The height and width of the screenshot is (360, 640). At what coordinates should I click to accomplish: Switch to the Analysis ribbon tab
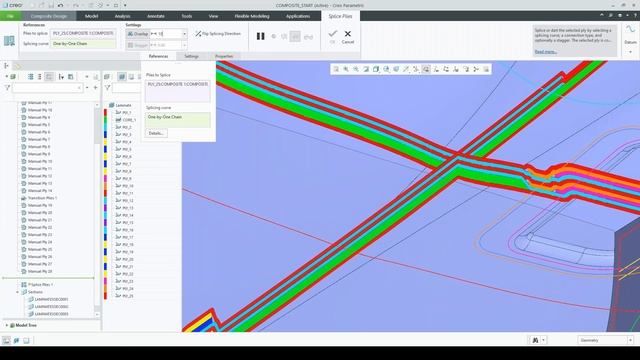[x=122, y=16]
